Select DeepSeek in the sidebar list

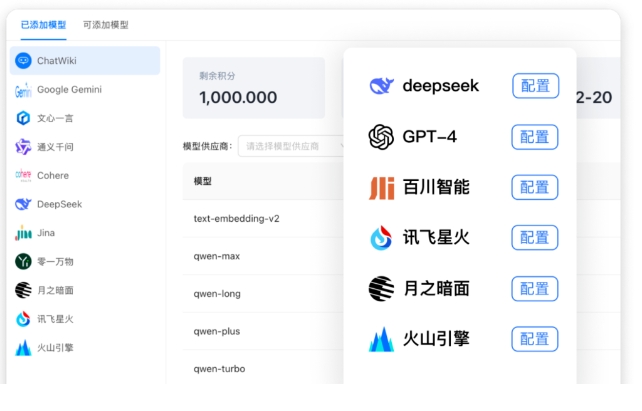click(x=59, y=204)
